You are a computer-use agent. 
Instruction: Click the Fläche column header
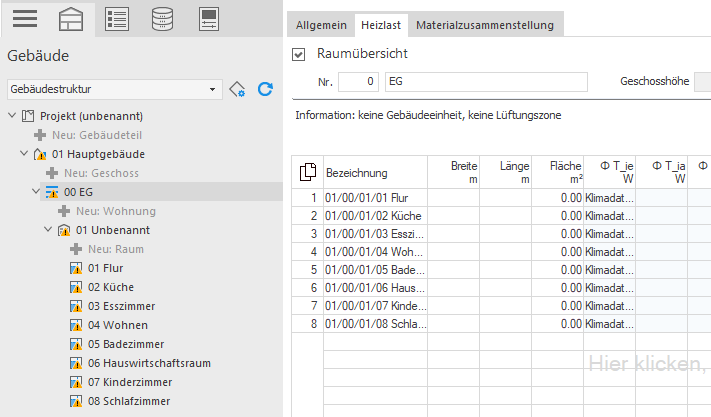558,172
